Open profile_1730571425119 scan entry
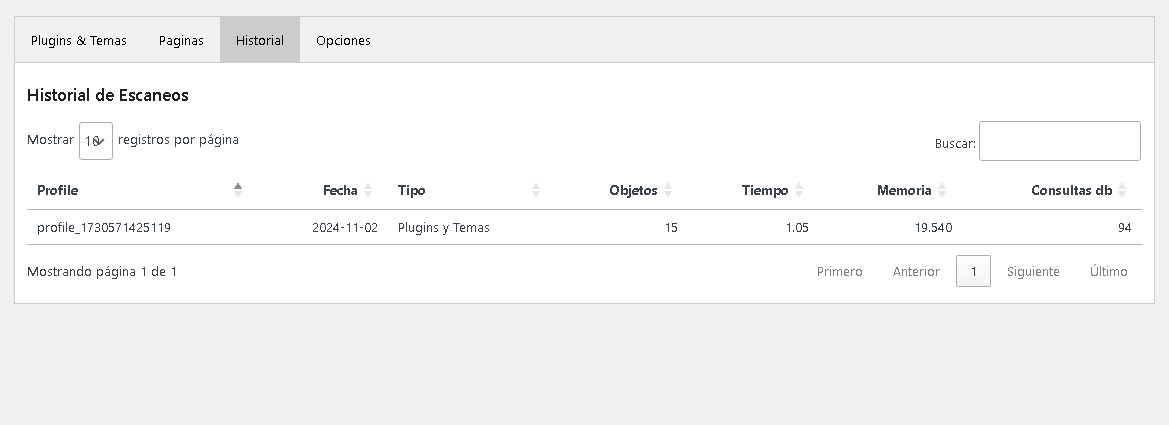This screenshot has width=1169, height=425. (x=104, y=228)
